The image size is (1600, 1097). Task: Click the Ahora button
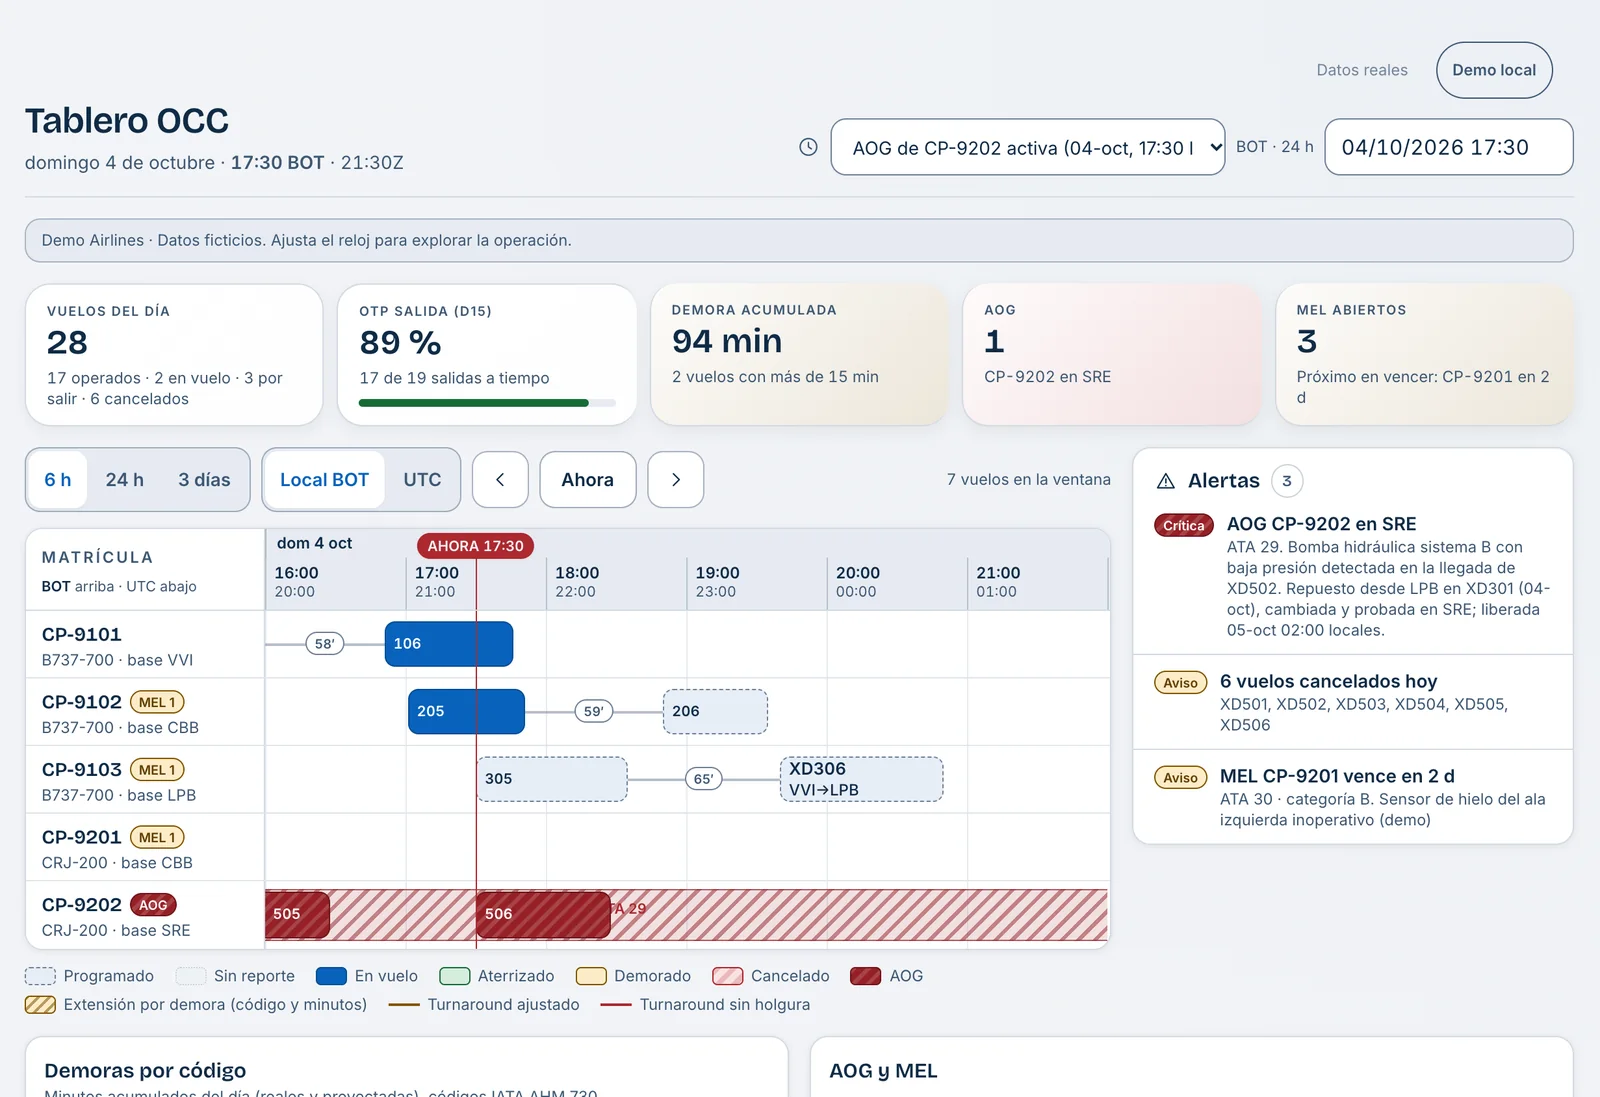coord(588,480)
